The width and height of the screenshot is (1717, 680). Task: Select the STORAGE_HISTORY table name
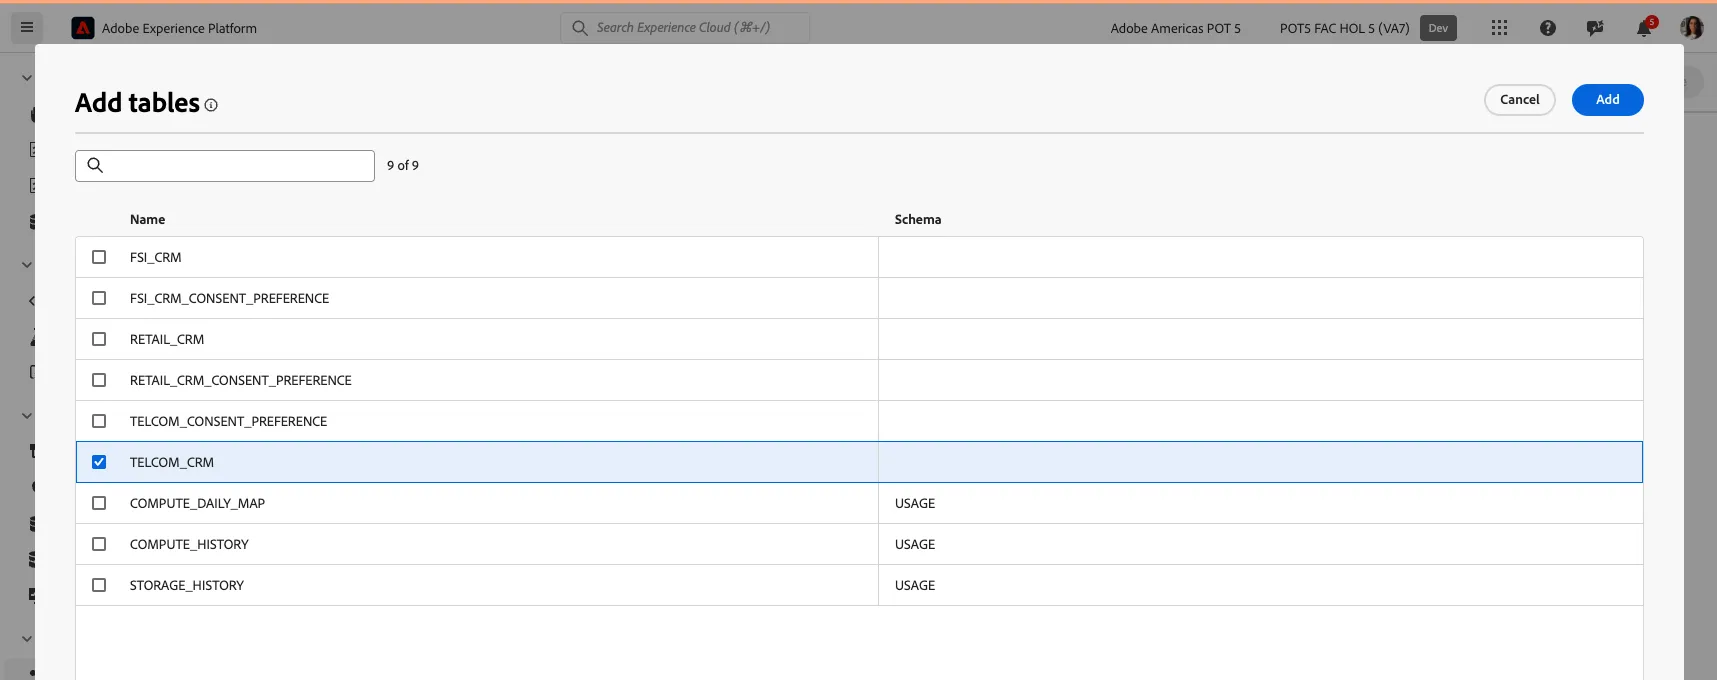(x=187, y=585)
